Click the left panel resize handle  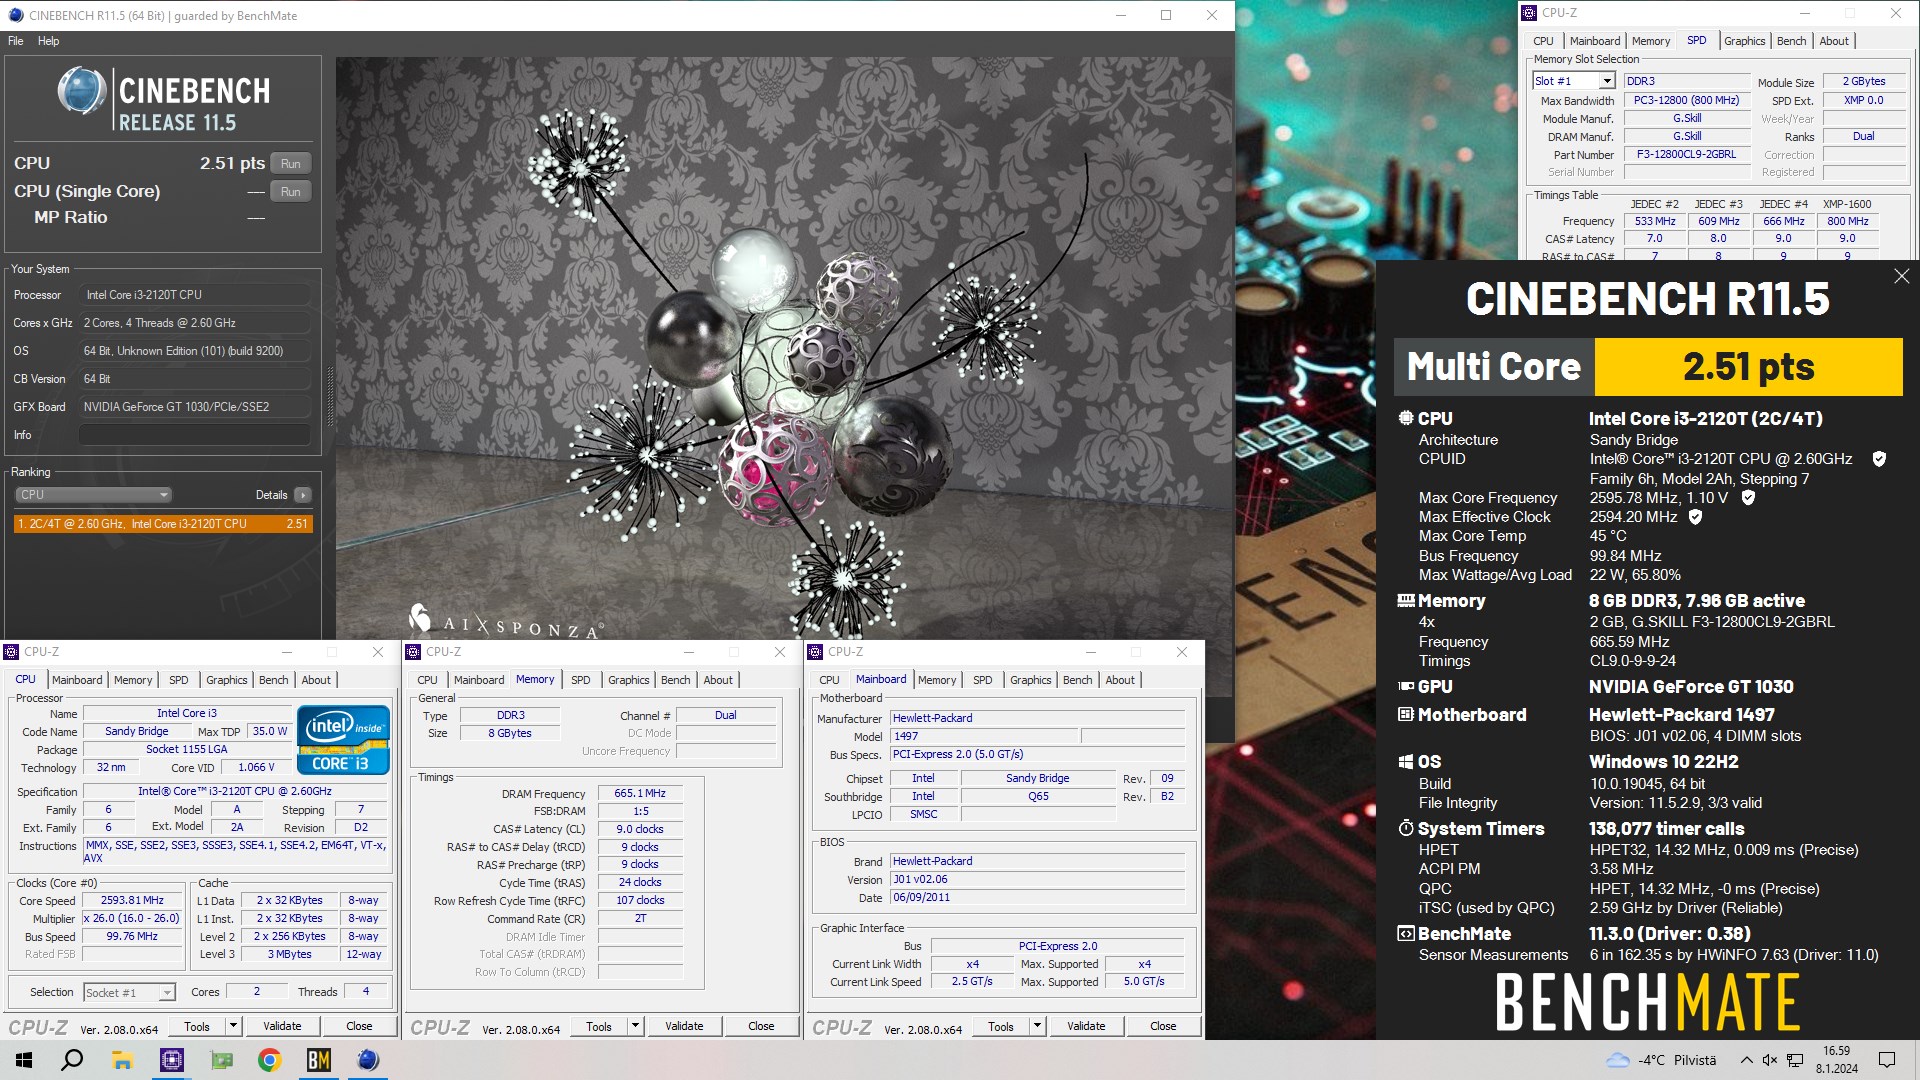pyautogui.click(x=329, y=395)
